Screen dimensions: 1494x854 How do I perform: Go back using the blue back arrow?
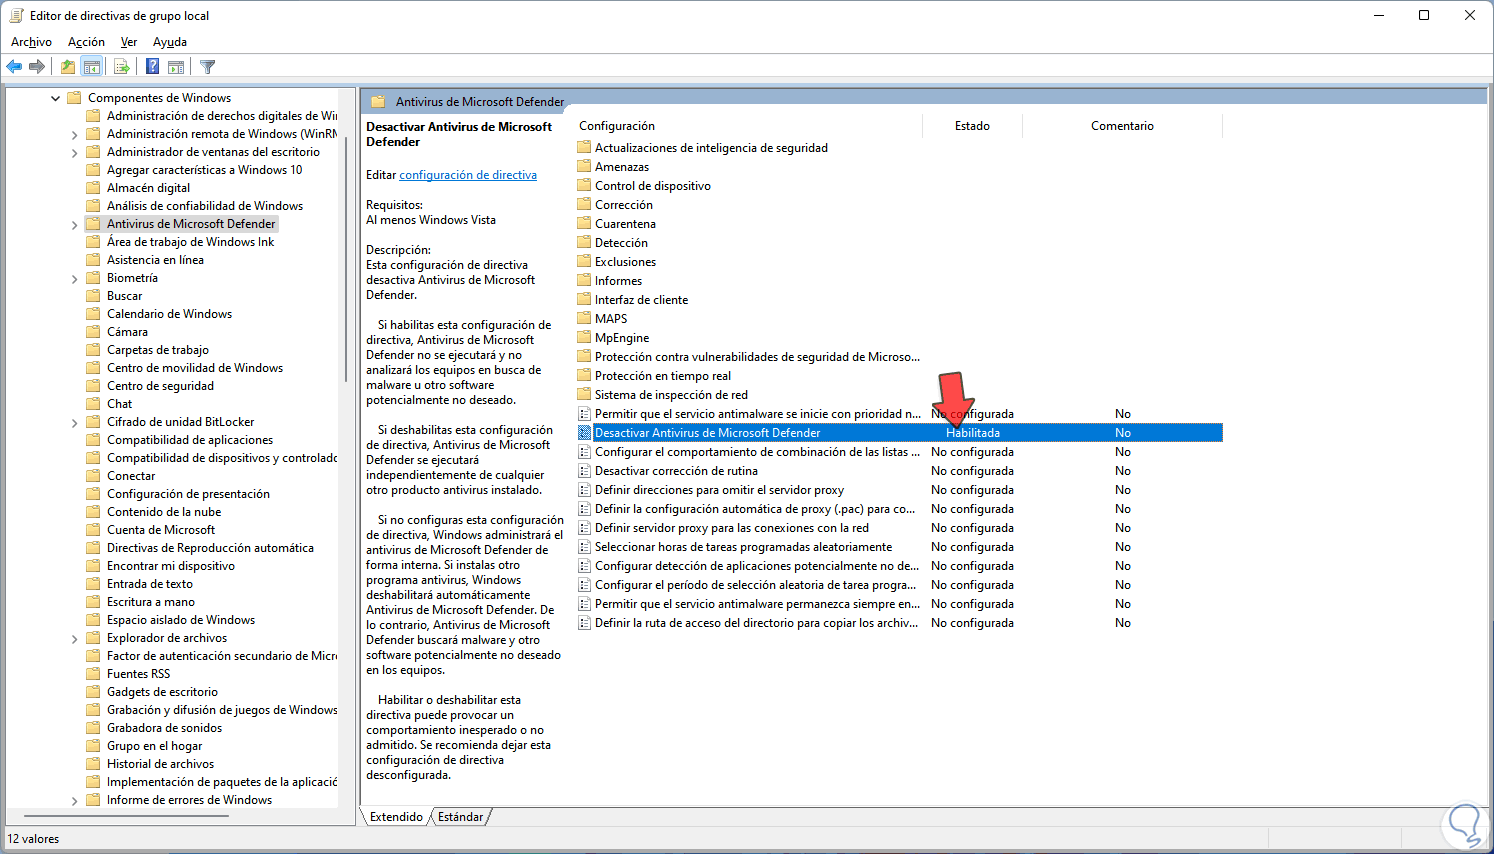[x=14, y=67]
